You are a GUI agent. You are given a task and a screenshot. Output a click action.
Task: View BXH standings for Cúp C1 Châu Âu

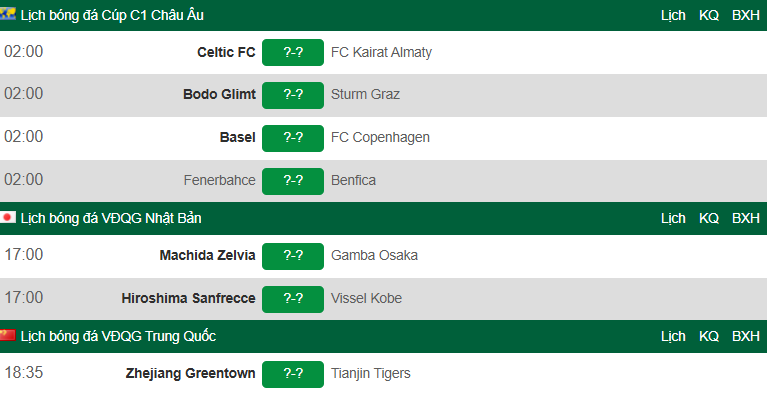point(745,15)
